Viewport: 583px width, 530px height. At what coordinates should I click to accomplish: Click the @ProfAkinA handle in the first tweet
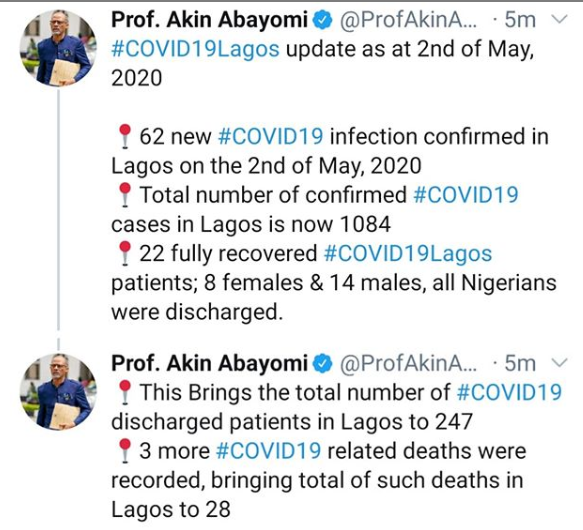click(x=408, y=21)
